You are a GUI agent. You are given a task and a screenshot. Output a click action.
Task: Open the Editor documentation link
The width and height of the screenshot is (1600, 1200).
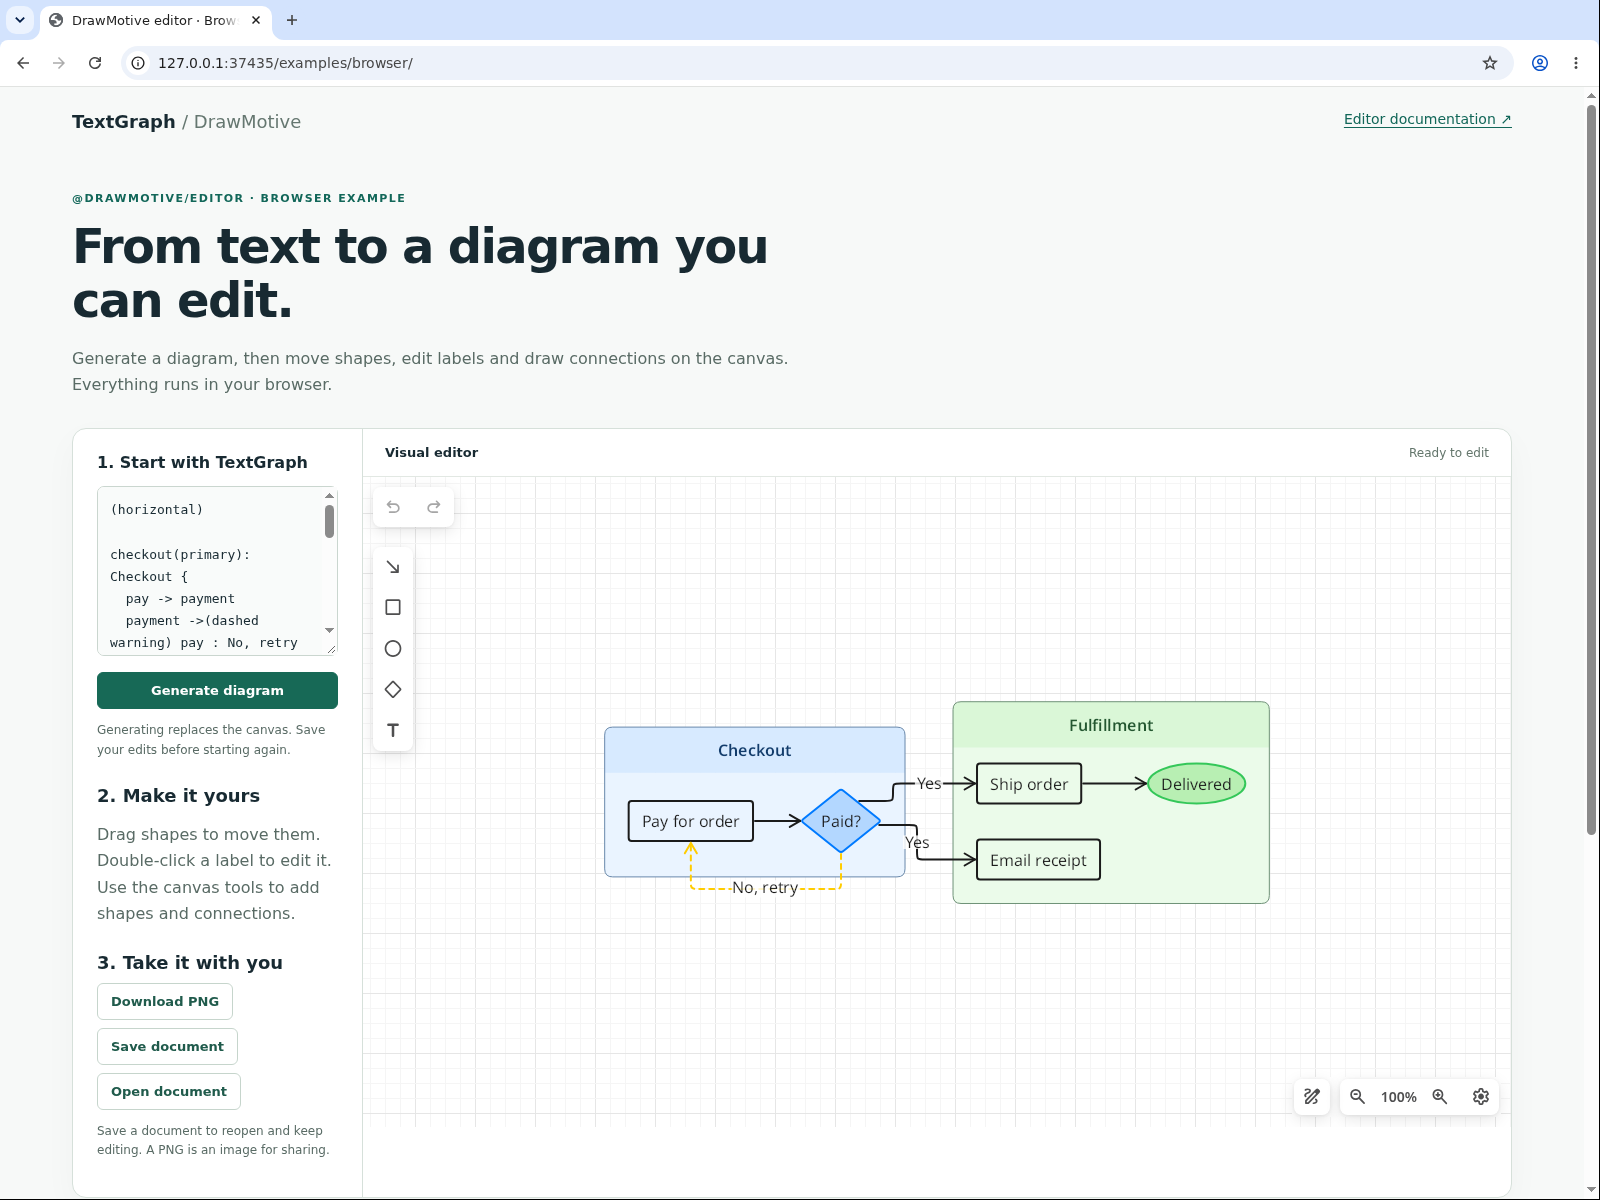(x=1427, y=119)
